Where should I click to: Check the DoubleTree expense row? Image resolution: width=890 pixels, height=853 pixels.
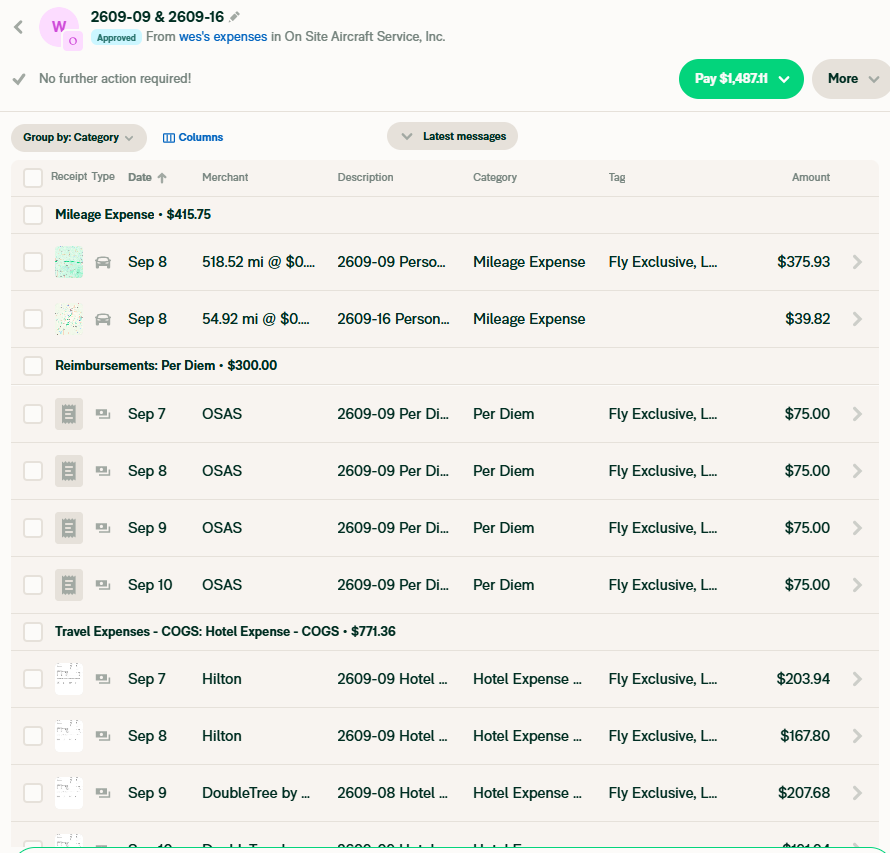point(33,793)
